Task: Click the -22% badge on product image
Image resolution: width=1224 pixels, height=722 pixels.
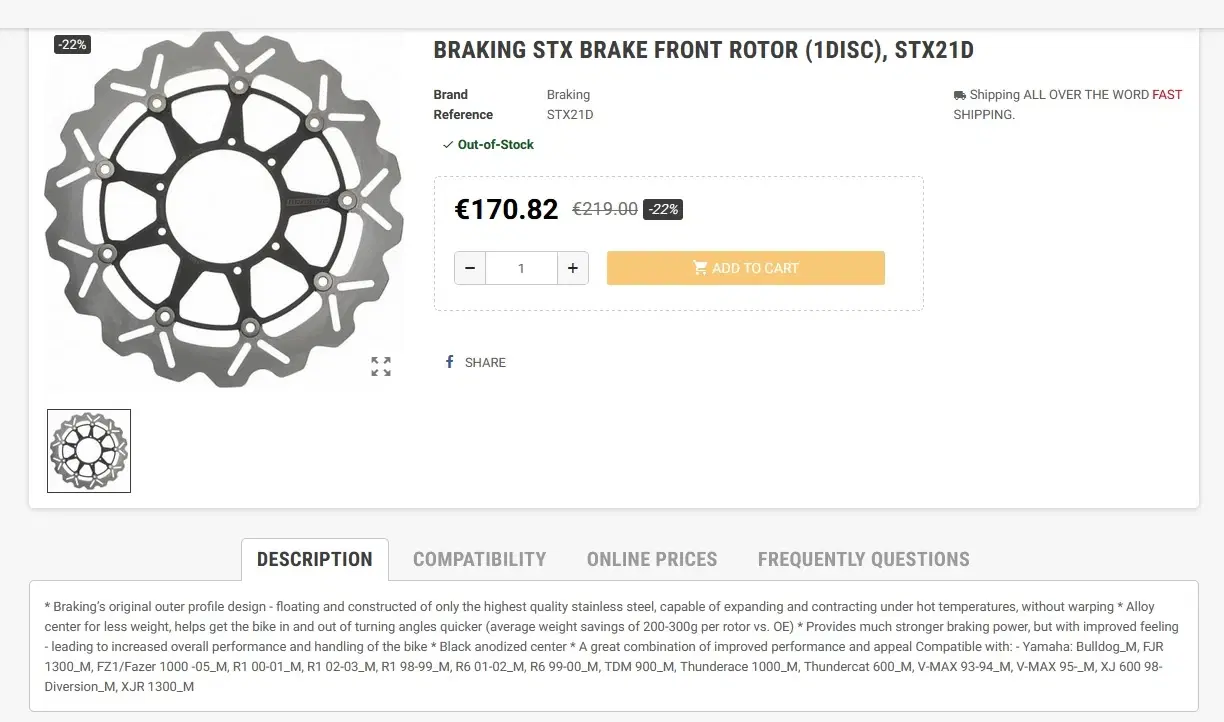Action: tap(72, 45)
